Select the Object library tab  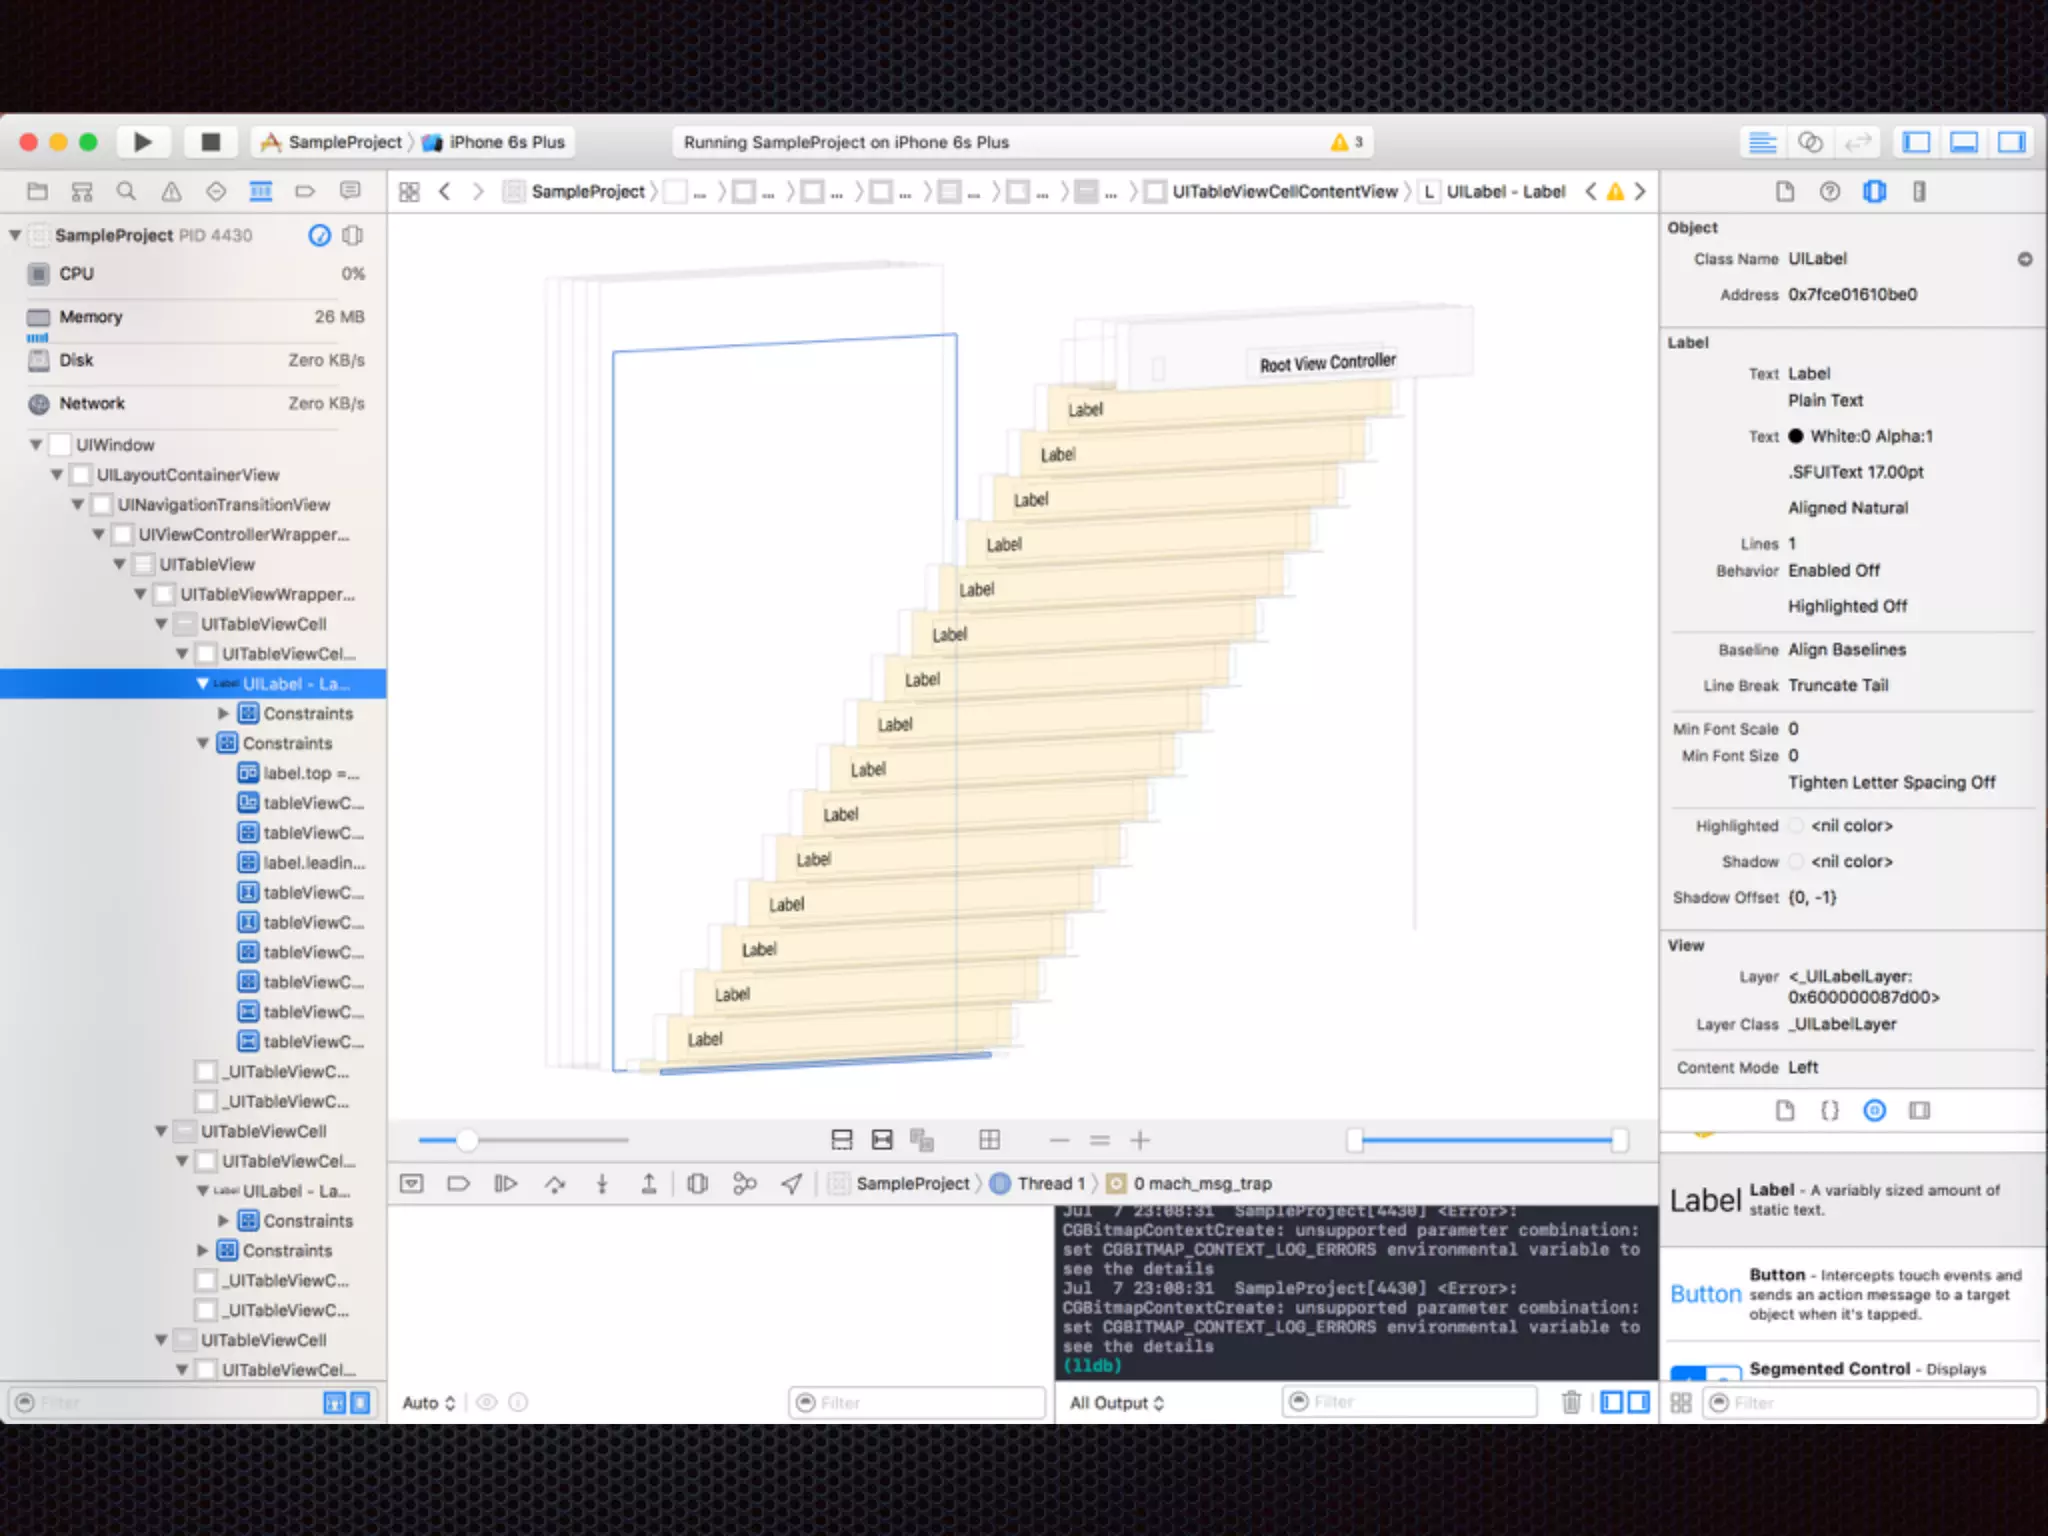coord(1874,1110)
